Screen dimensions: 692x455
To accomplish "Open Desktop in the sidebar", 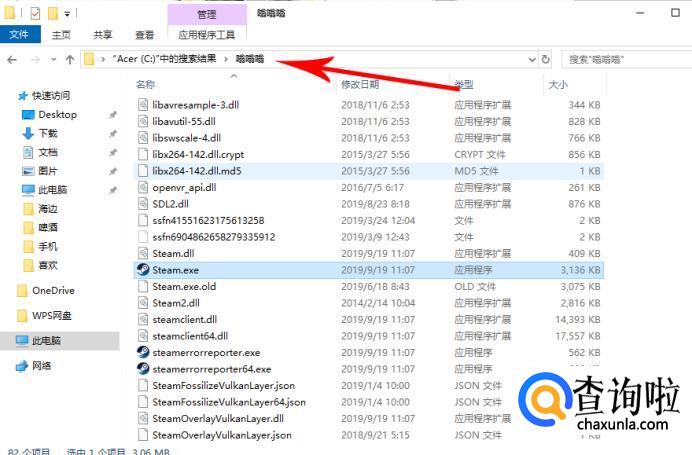I will point(49,115).
